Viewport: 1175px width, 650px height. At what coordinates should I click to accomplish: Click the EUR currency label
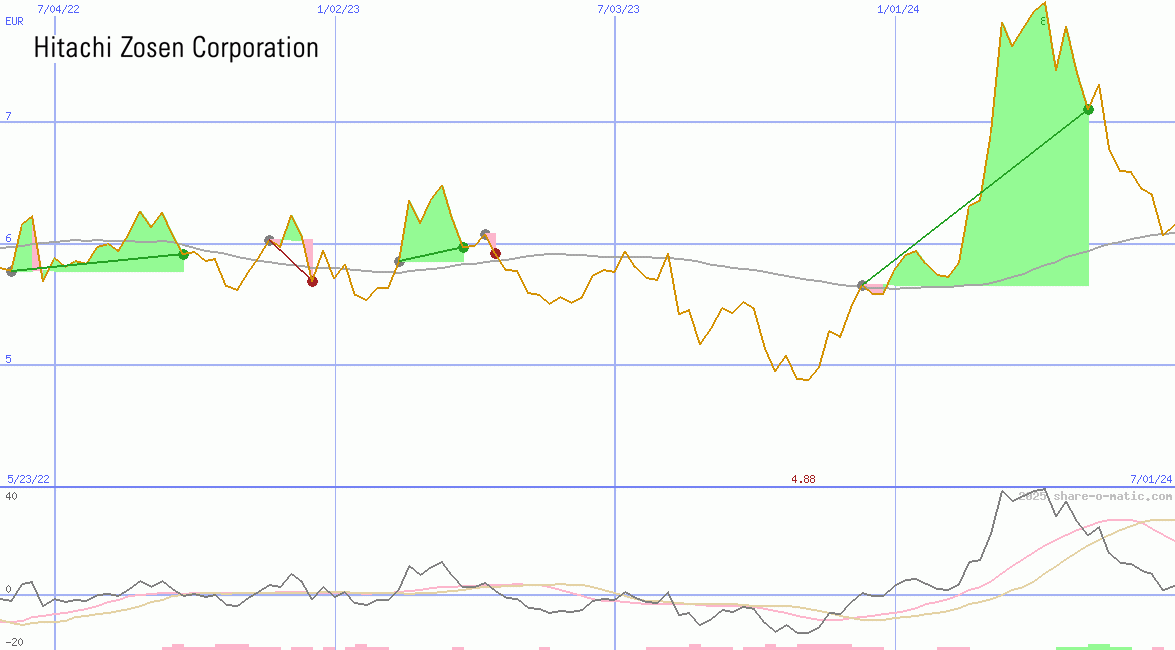[x=14, y=22]
